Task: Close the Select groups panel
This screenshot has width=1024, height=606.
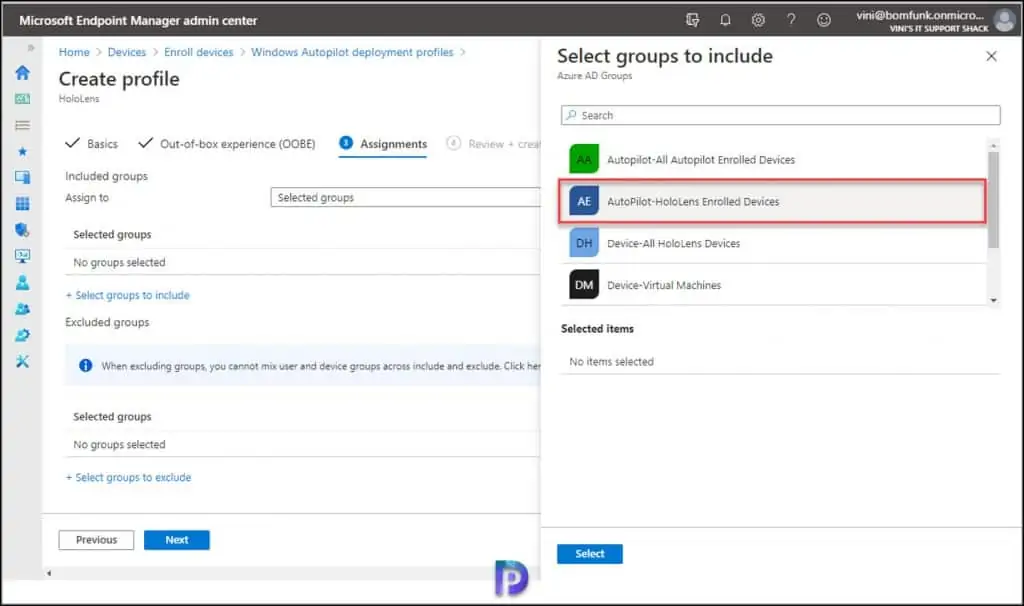Action: pyautogui.click(x=991, y=56)
